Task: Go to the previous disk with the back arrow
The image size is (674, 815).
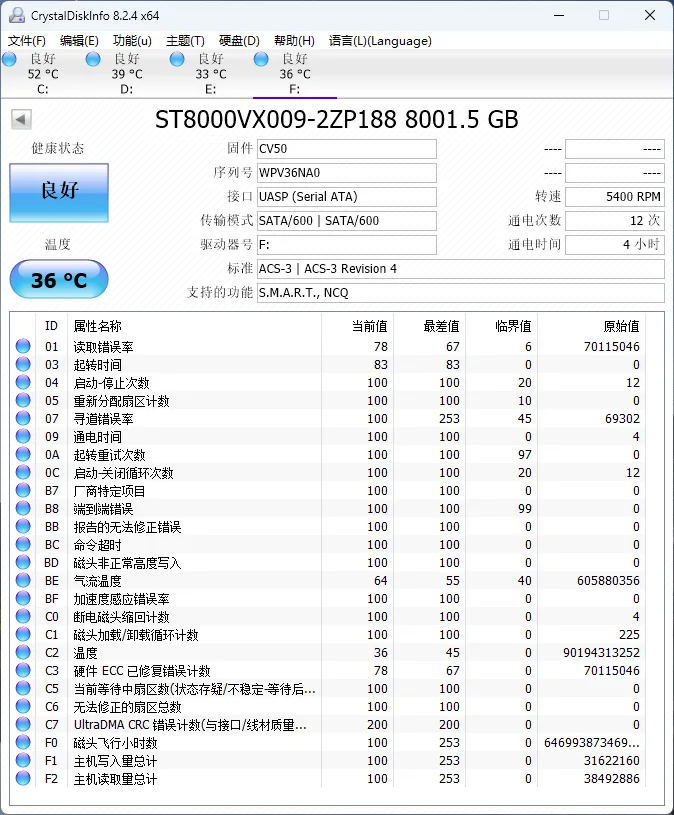Action: click(x=21, y=120)
